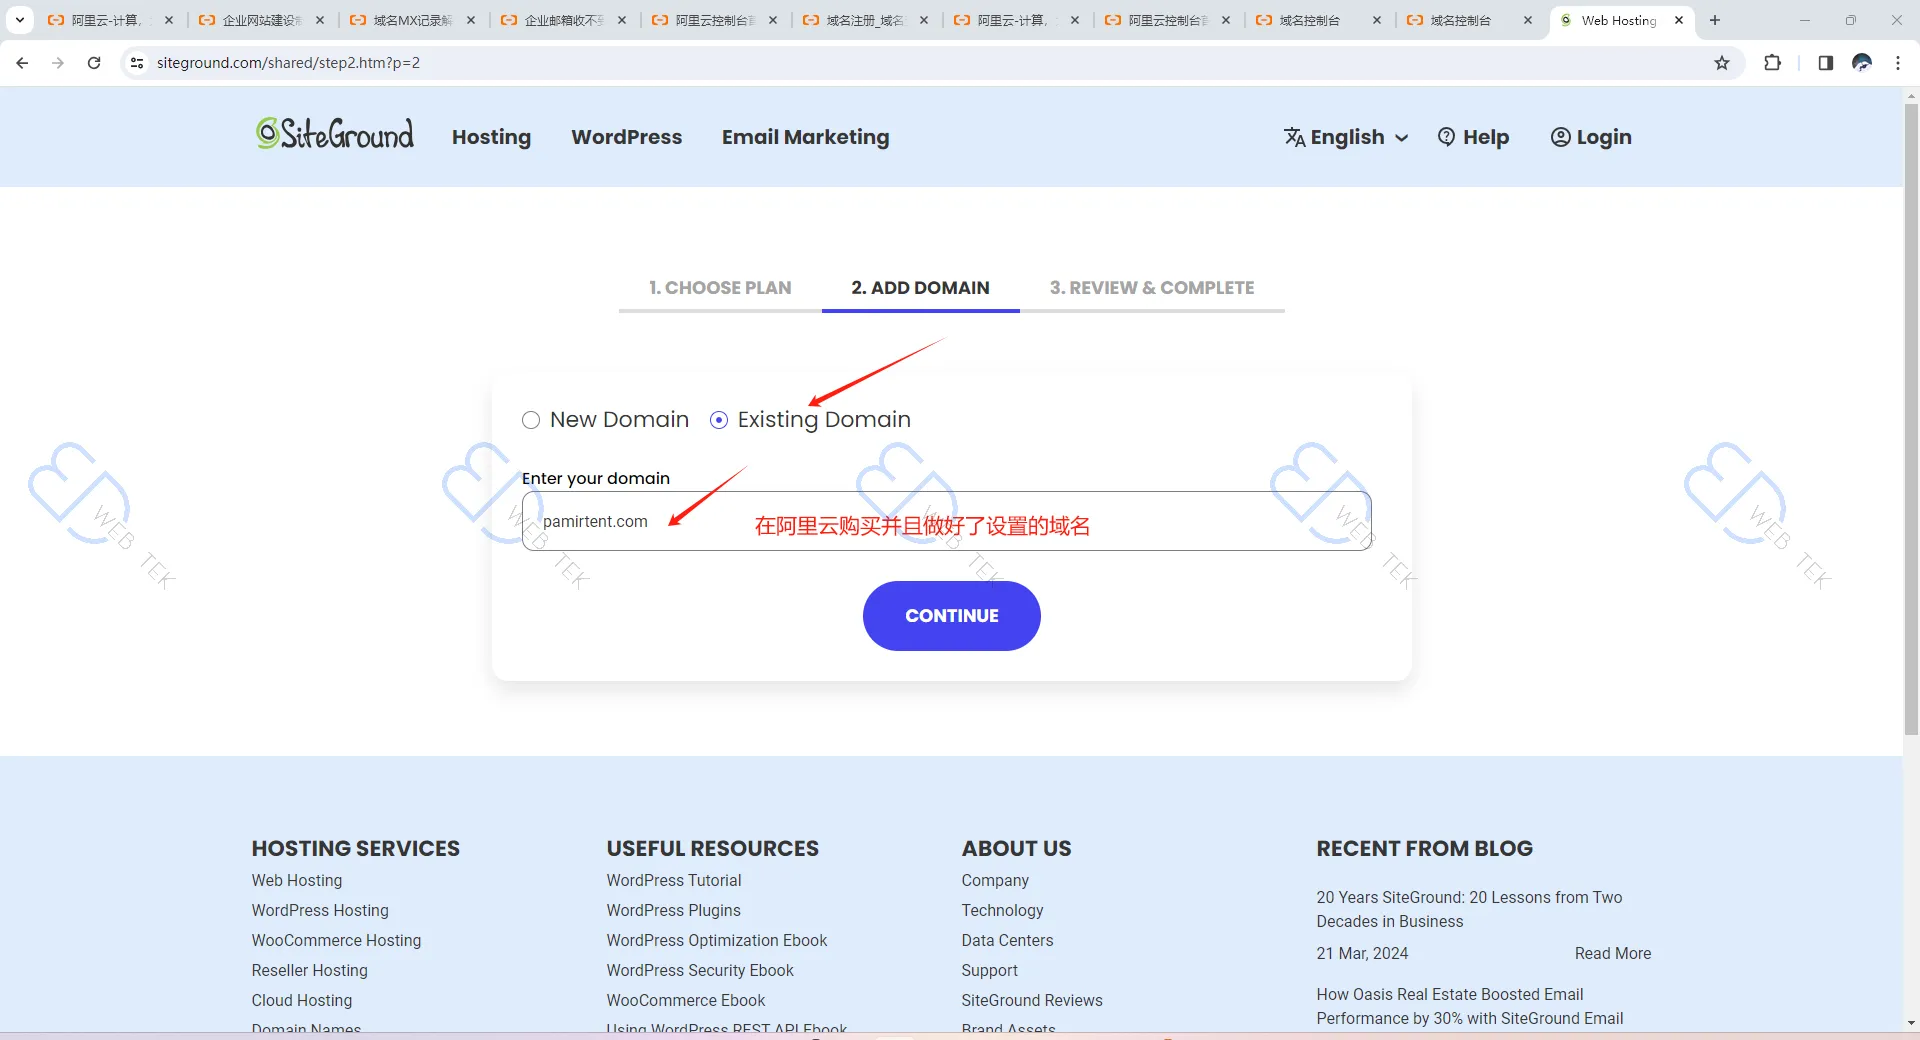Click the browser forward arrow
Viewport: 1920px width, 1040px height.
tap(58, 63)
